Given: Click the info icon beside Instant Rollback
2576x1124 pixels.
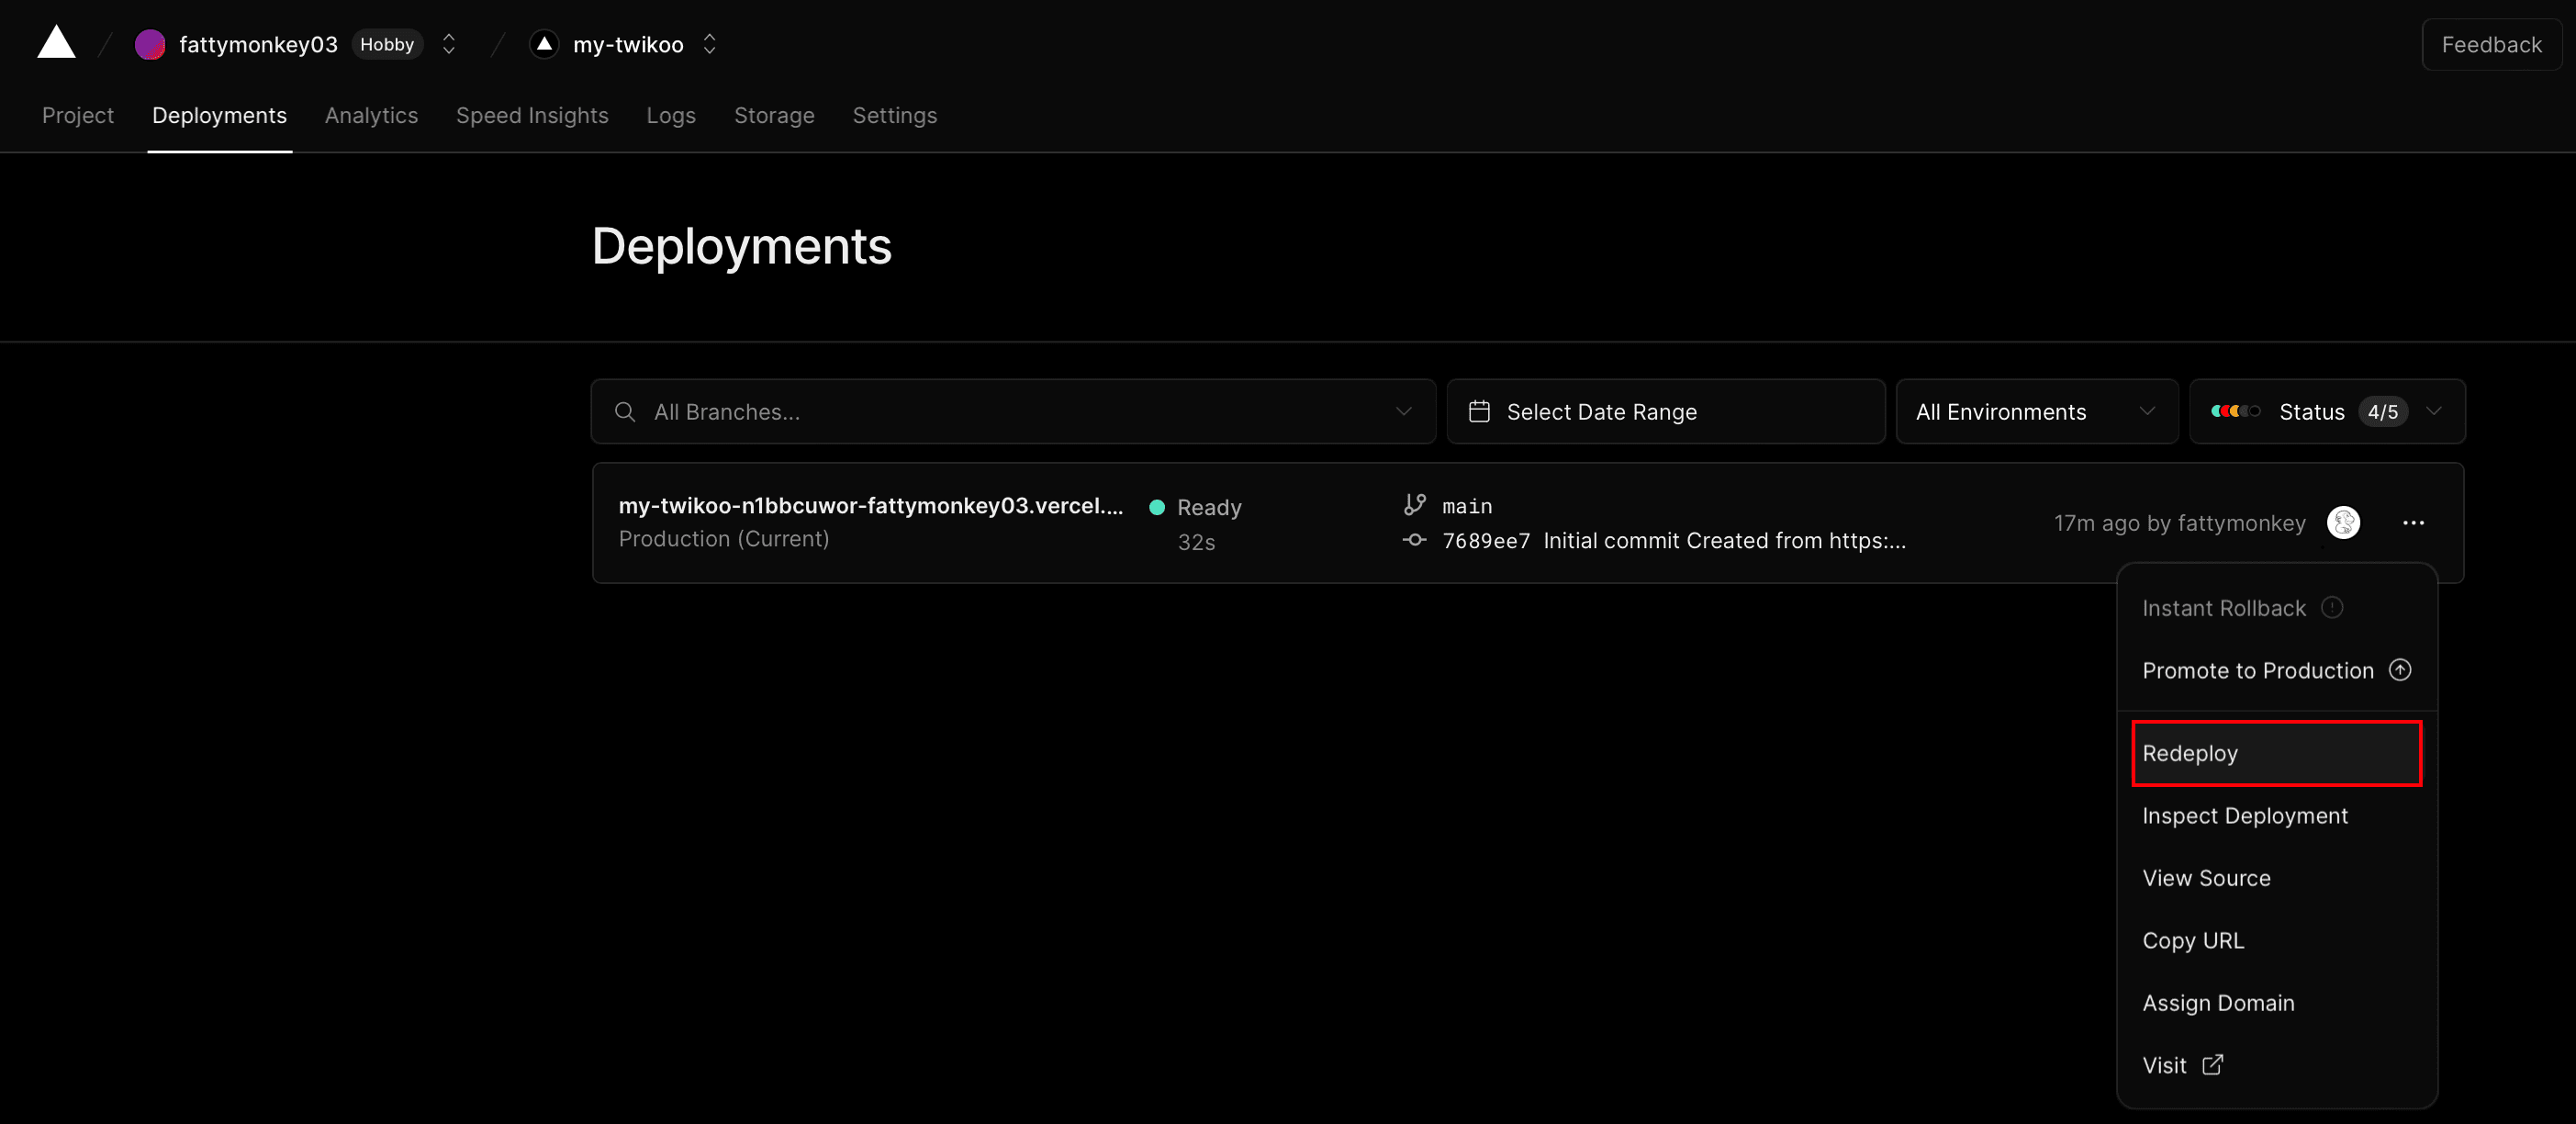Looking at the screenshot, I should (x=2332, y=607).
